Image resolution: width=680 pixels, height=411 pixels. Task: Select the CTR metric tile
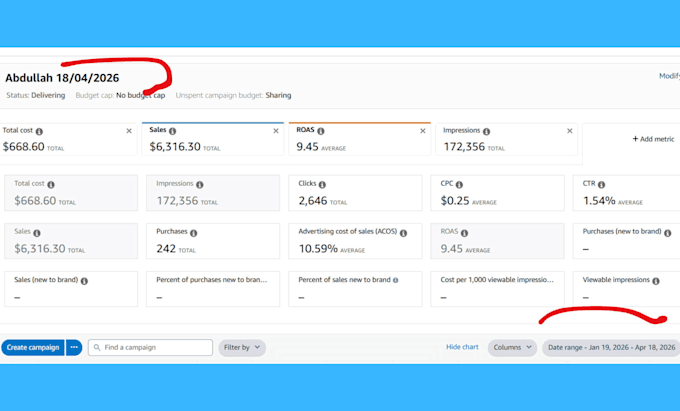tap(627, 193)
